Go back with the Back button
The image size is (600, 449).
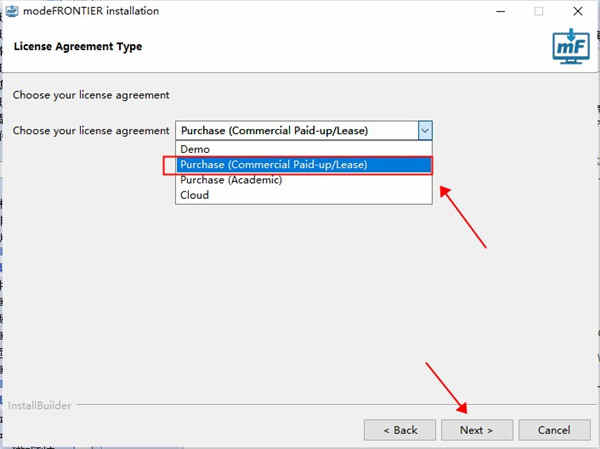tap(400, 430)
